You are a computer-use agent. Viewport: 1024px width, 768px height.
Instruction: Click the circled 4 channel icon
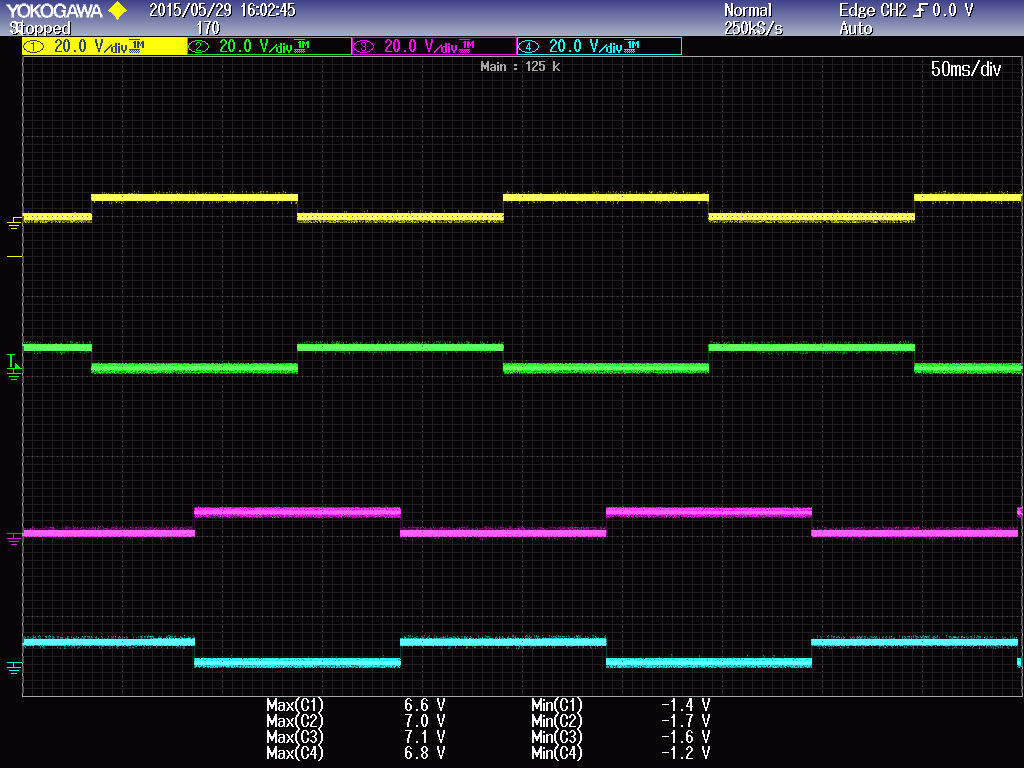tap(528, 46)
